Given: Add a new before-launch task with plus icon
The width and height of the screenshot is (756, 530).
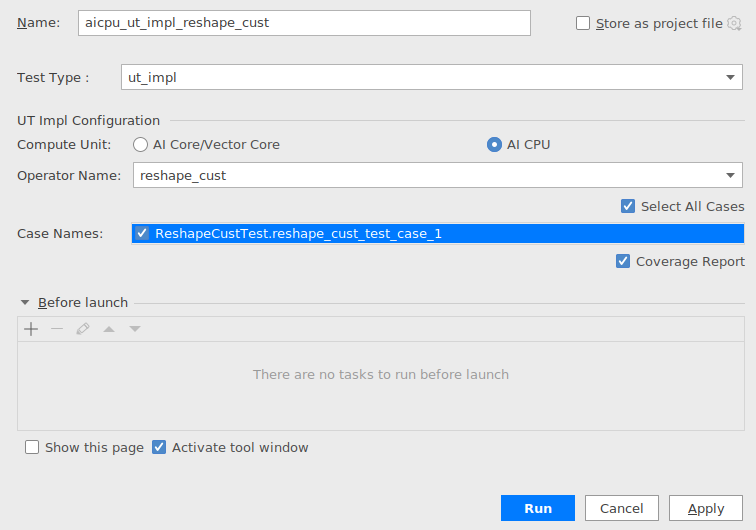Looking at the screenshot, I should pyautogui.click(x=31, y=329).
